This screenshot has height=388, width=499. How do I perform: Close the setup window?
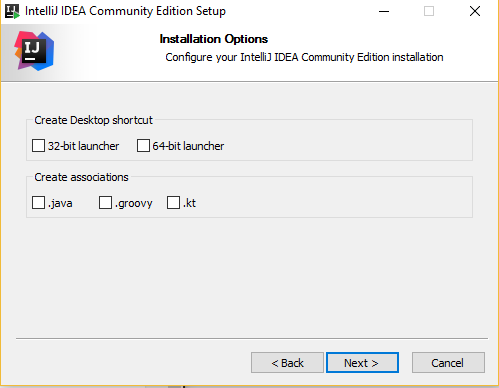[x=475, y=11]
